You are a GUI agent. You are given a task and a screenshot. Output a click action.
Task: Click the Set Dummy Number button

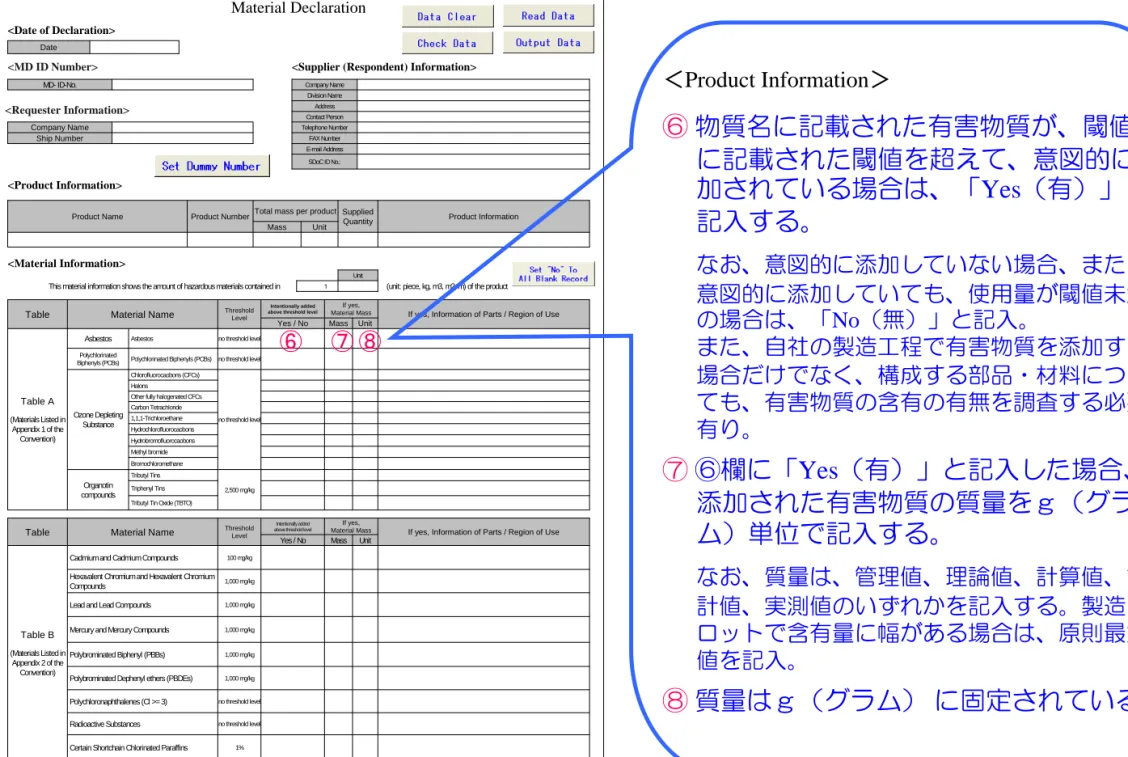212,166
